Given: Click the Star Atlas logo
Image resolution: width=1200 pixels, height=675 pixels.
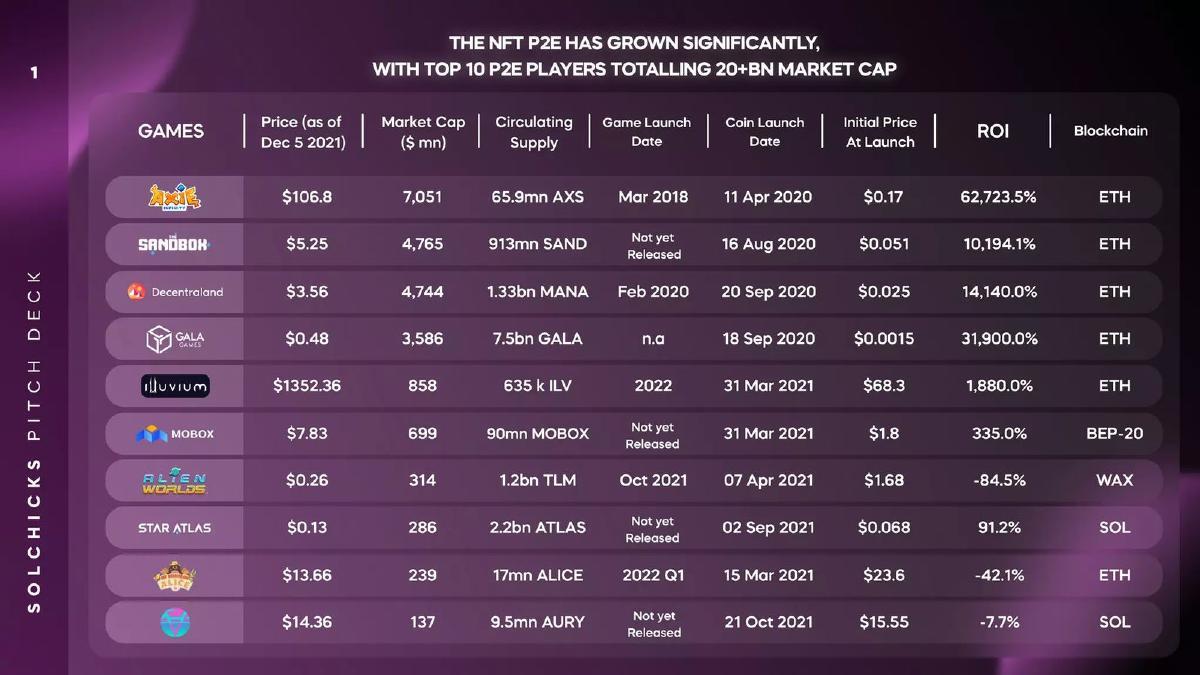Looking at the screenshot, I should pyautogui.click(x=175, y=528).
